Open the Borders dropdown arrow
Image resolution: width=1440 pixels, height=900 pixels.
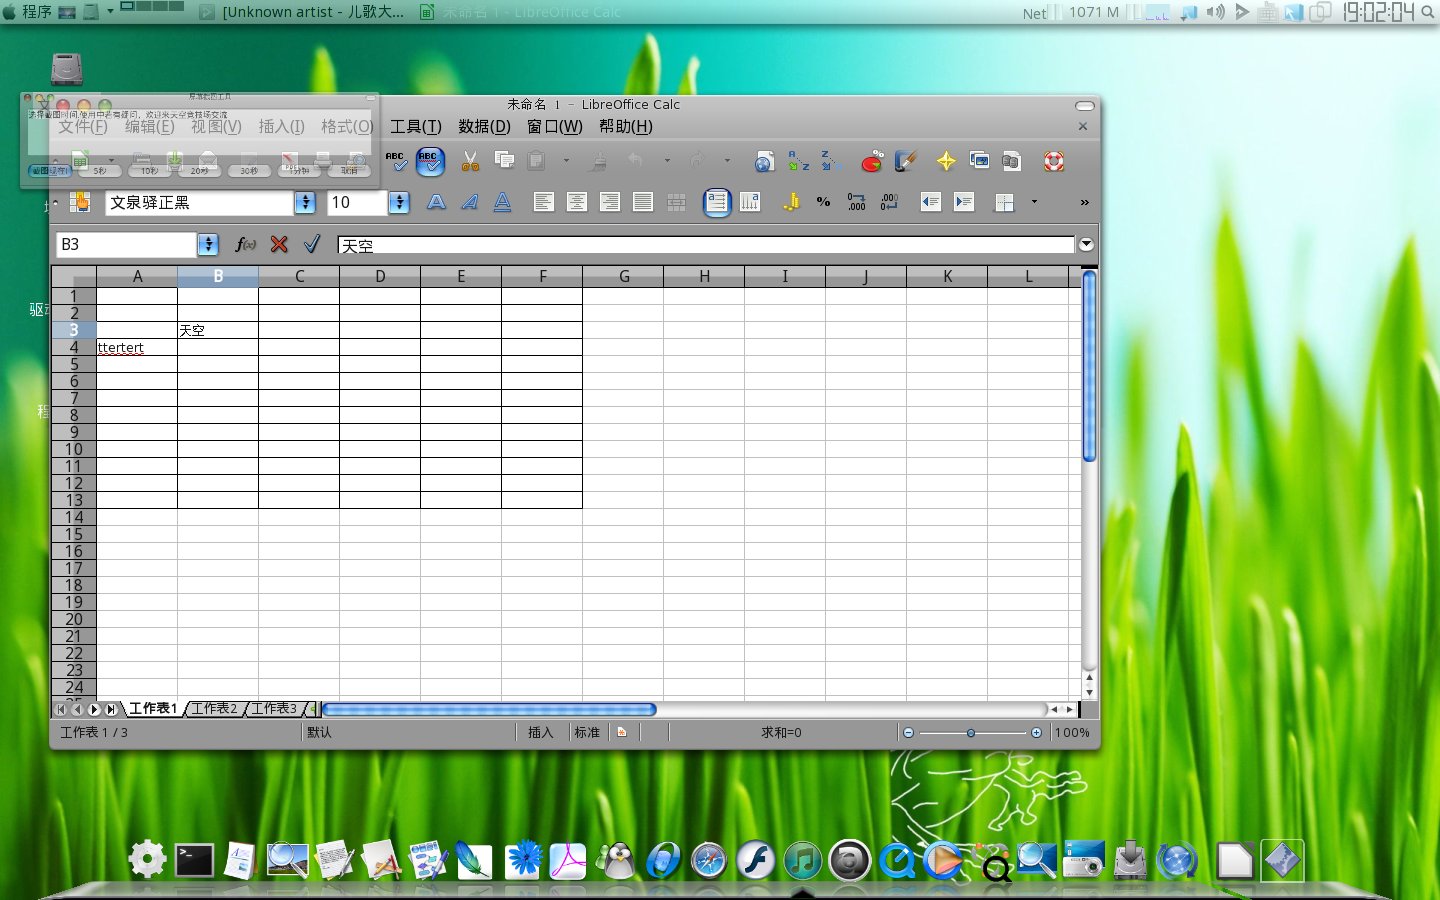pyautogui.click(x=1034, y=202)
